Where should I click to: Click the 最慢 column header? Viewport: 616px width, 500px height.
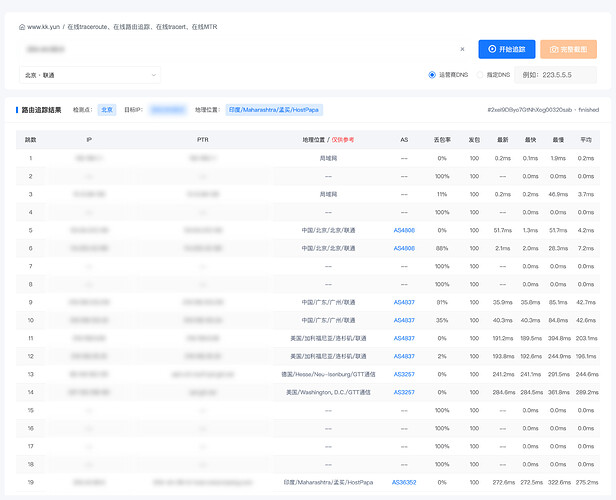point(558,140)
